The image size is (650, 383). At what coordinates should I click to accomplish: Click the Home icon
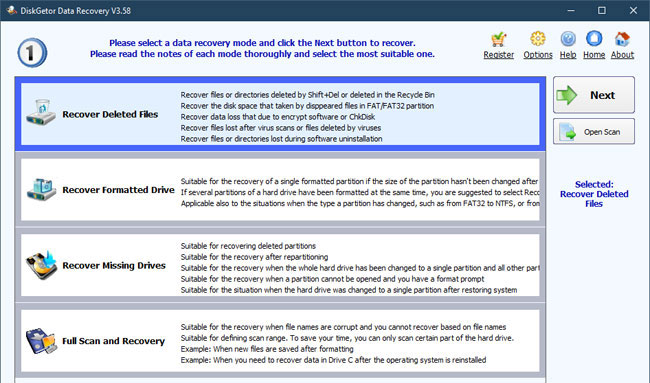[x=594, y=39]
